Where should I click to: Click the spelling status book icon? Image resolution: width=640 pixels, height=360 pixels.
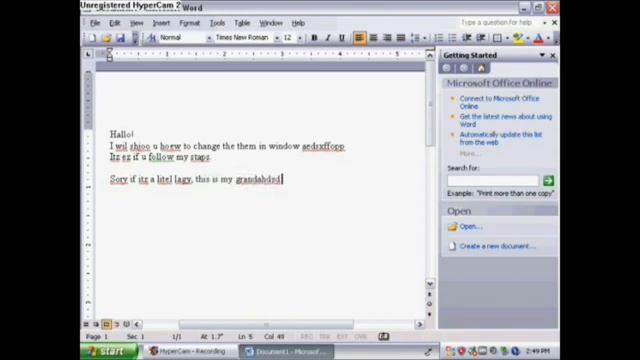pyautogui.click(x=383, y=336)
